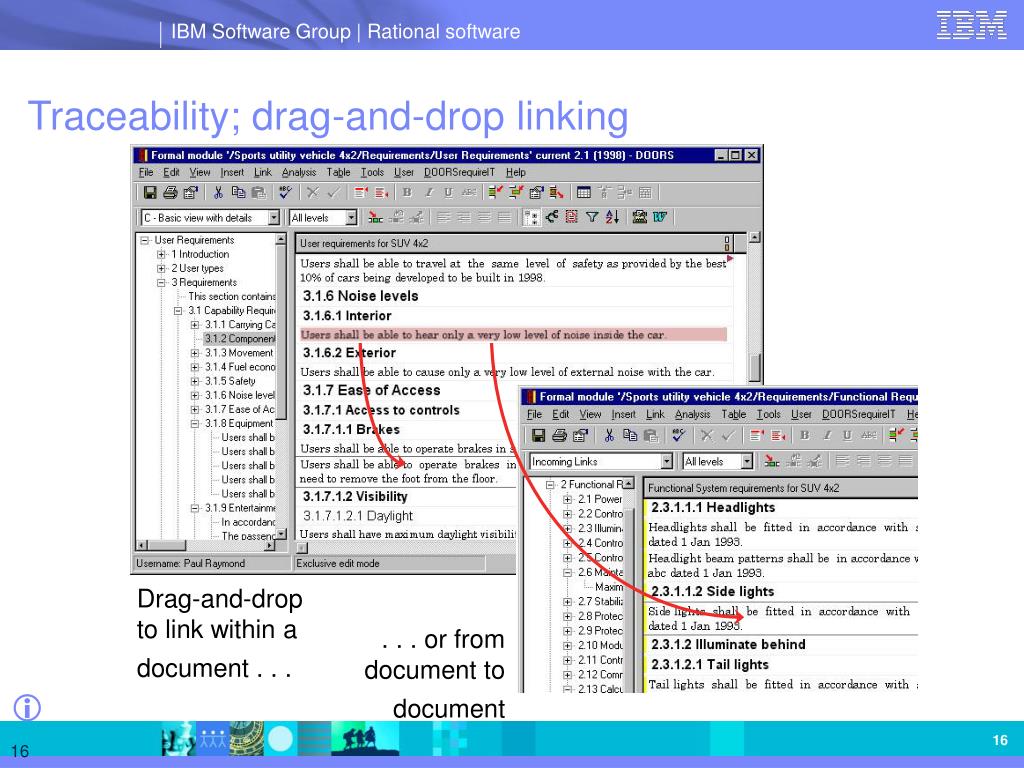Paste in Functional Requirements window toolbar
Screen dimensions: 1024x768
point(650,436)
